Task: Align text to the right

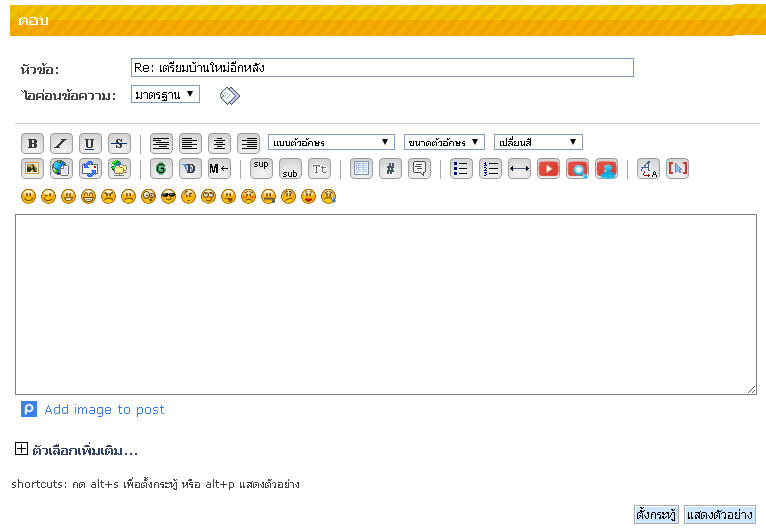Action: point(248,144)
